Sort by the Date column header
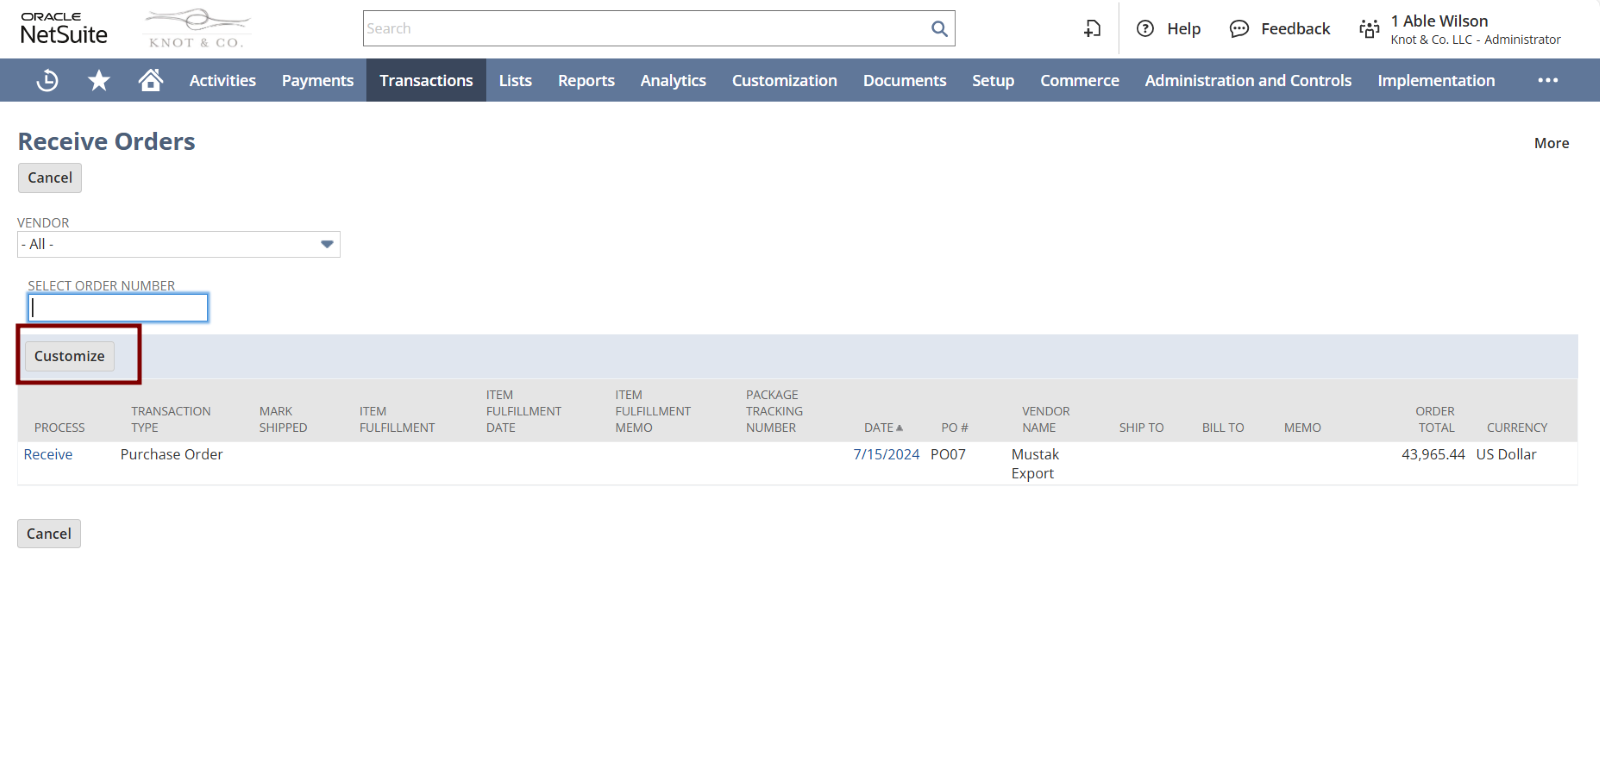The image size is (1600, 776). click(x=879, y=428)
